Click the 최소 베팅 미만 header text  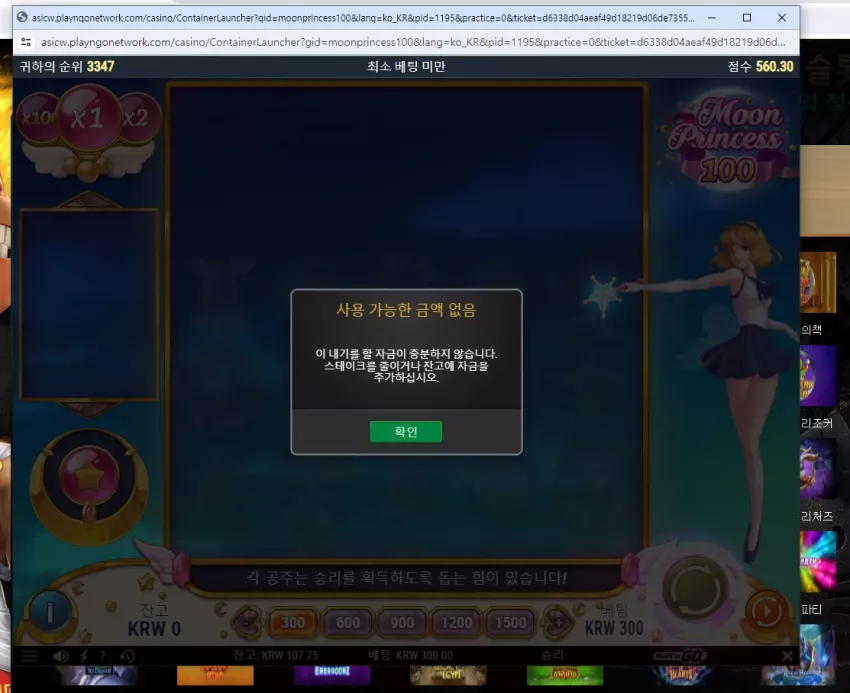tap(406, 67)
